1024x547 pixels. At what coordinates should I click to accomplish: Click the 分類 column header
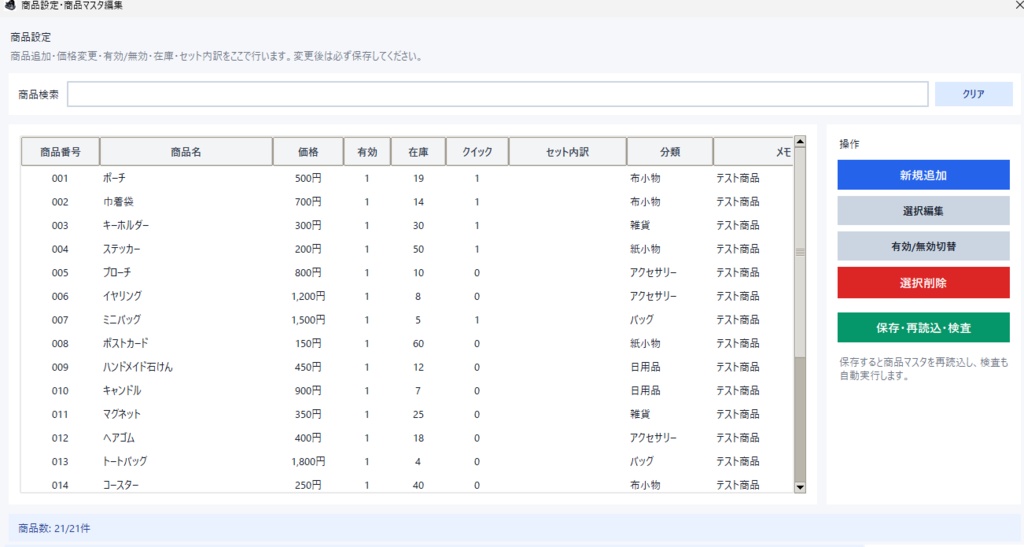[x=670, y=151]
